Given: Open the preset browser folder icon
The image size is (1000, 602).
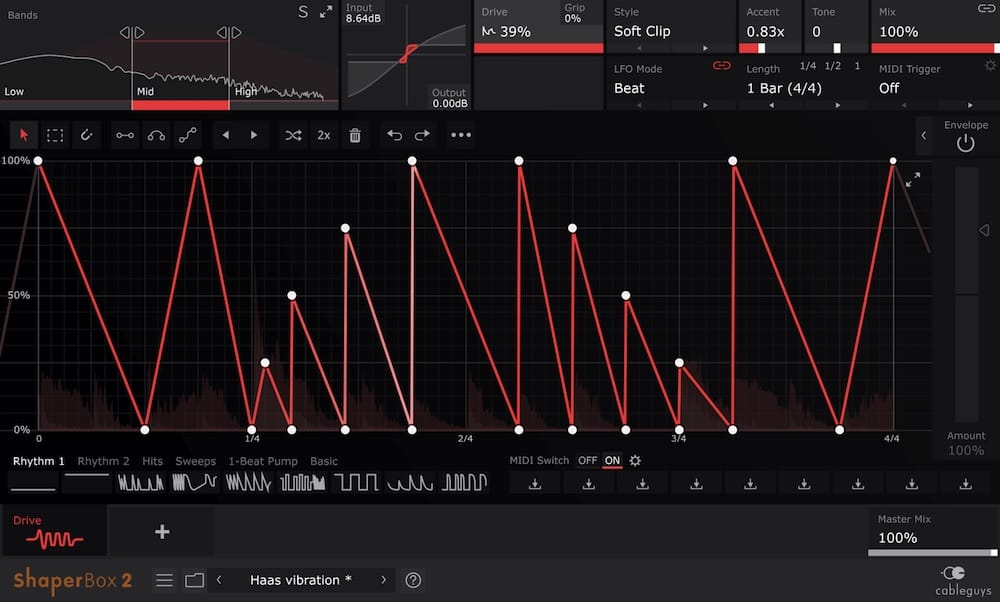Looking at the screenshot, I should (x=195, y=580).
